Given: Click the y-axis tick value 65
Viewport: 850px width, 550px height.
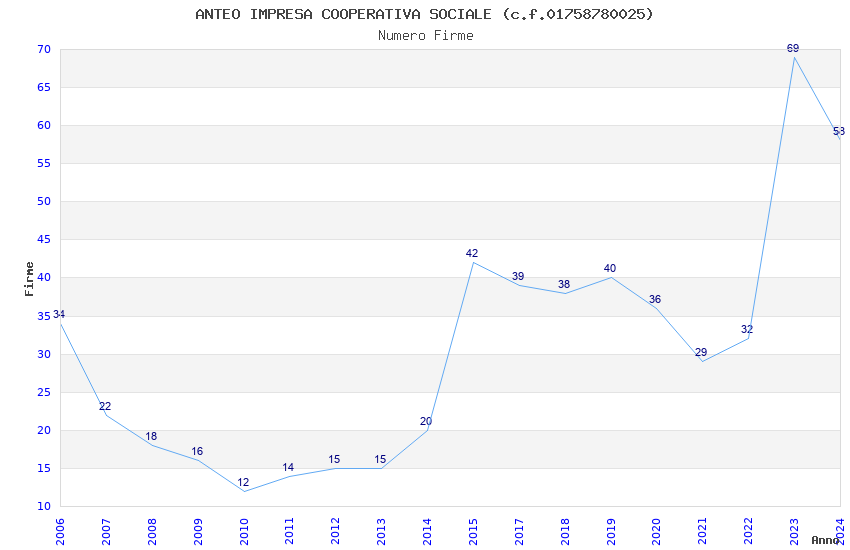Looking at the screenshot, I should (x=44, y=87).
